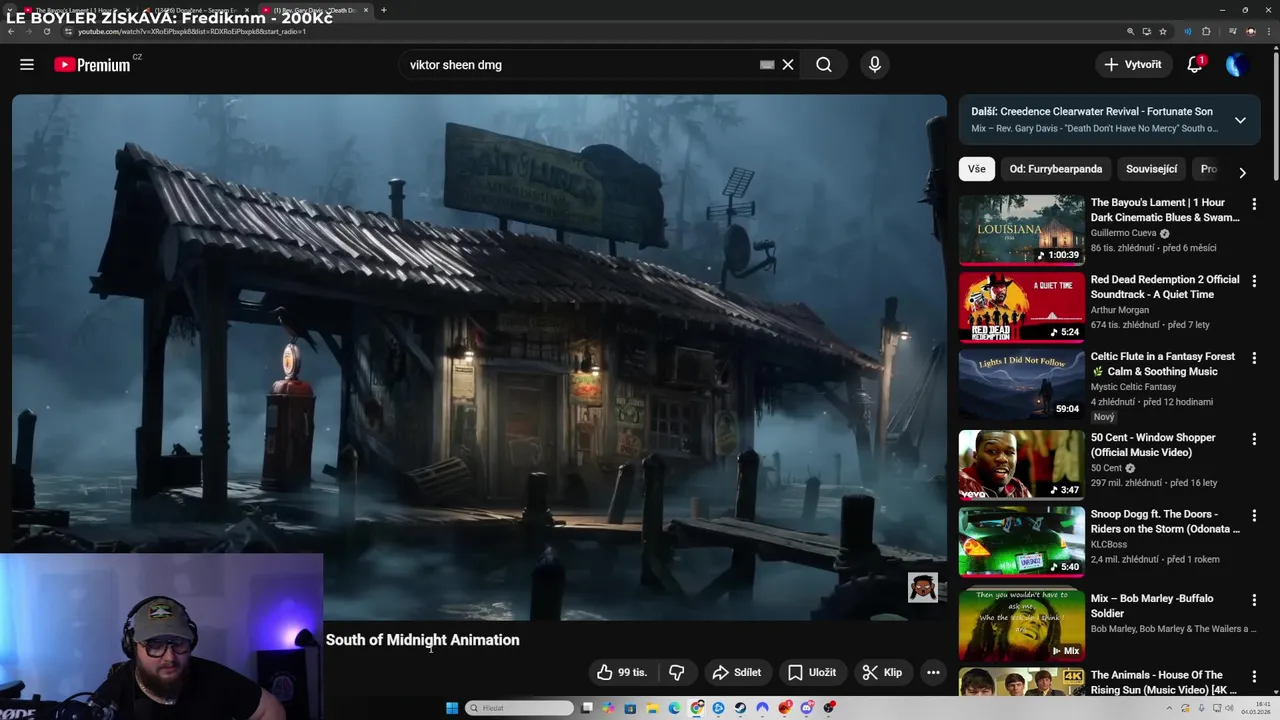Open options for Red Dead Redemption 2 soundtrack
The height and width of the screenshot is (720, 1280).
point(1254,281)
